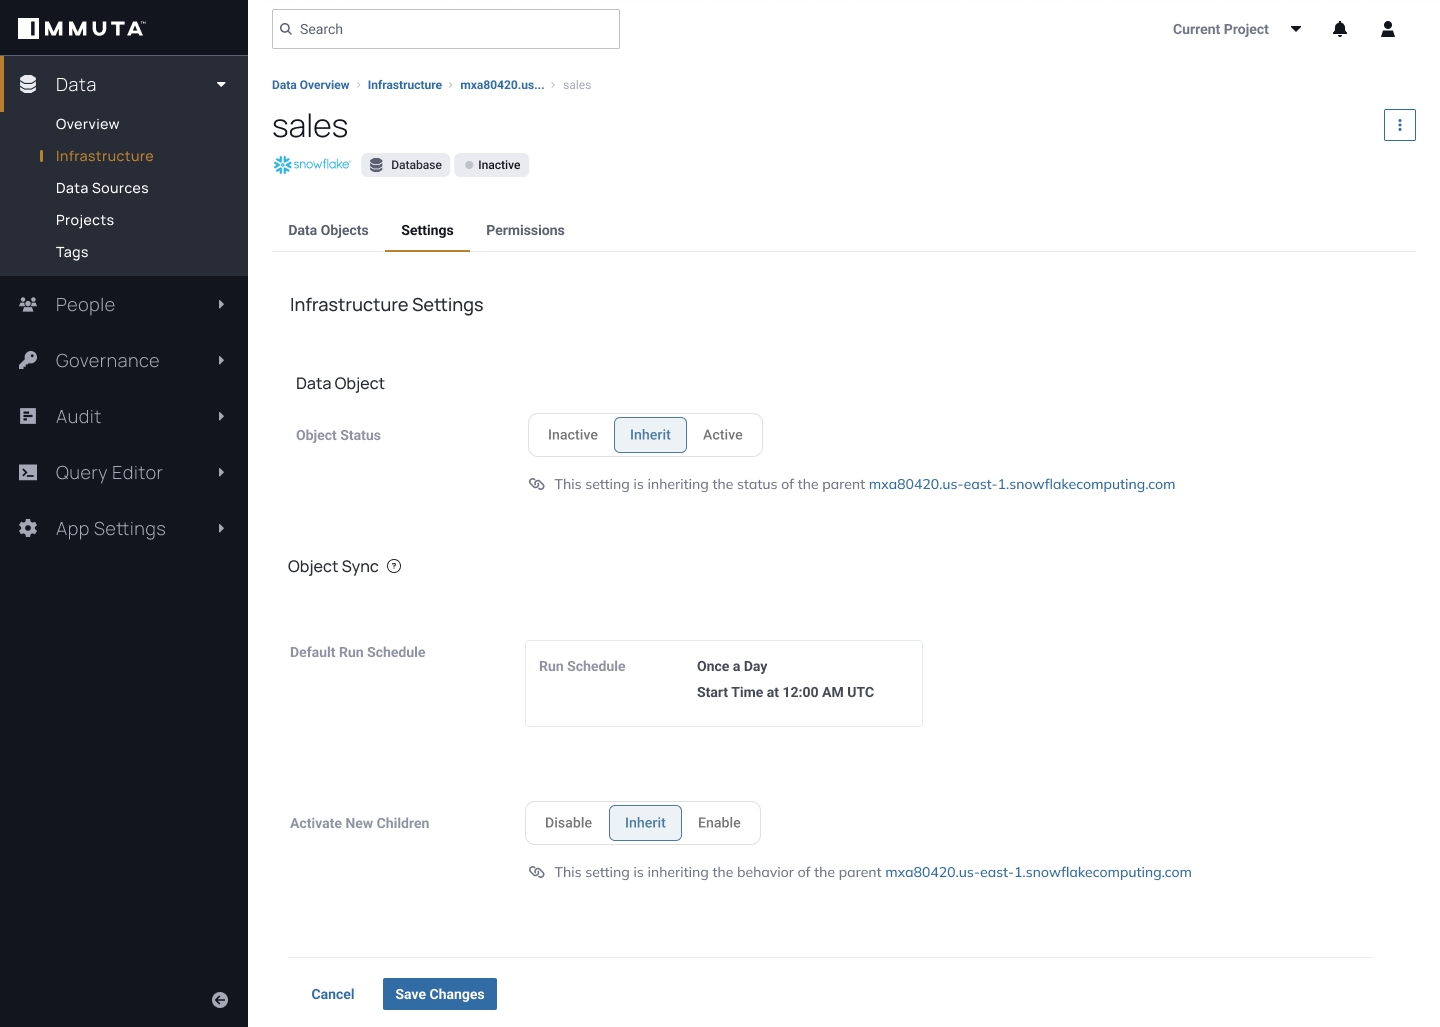
Task: Open parent link under Activate New Children
Action: coord(1039,872)
